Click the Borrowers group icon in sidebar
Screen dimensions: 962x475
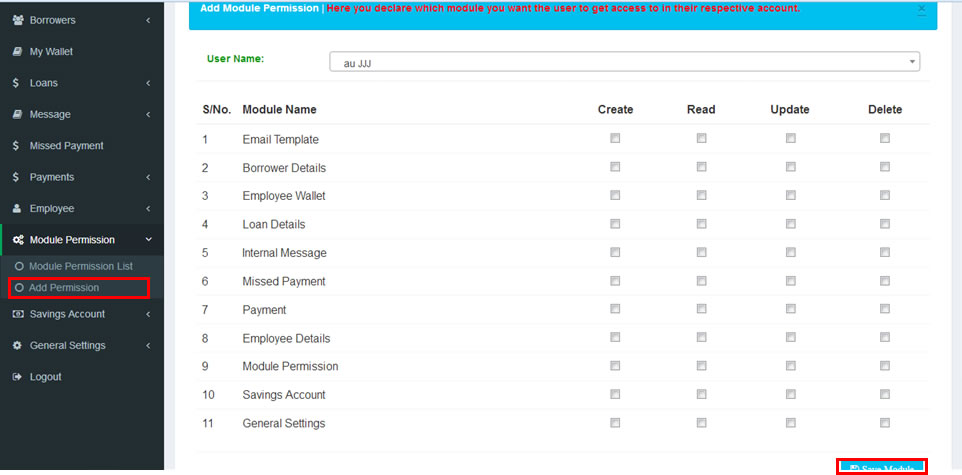click(x=17, y=20)
